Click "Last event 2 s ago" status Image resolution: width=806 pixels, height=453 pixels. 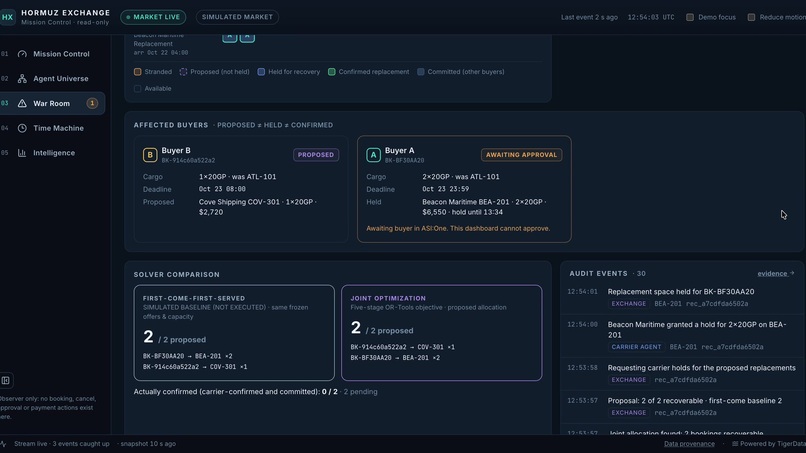[x=589, y=17]
